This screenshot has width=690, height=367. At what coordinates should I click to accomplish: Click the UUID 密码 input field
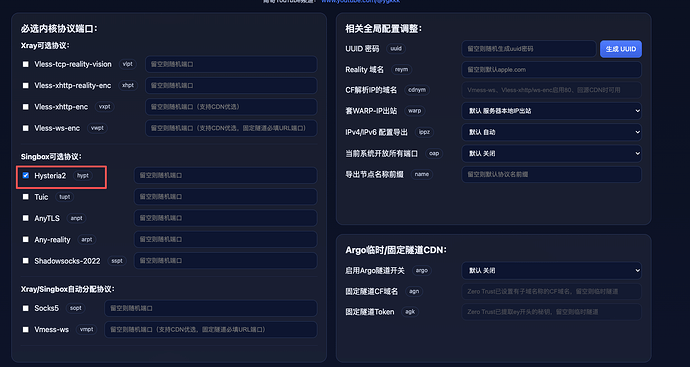coord(529,49)
